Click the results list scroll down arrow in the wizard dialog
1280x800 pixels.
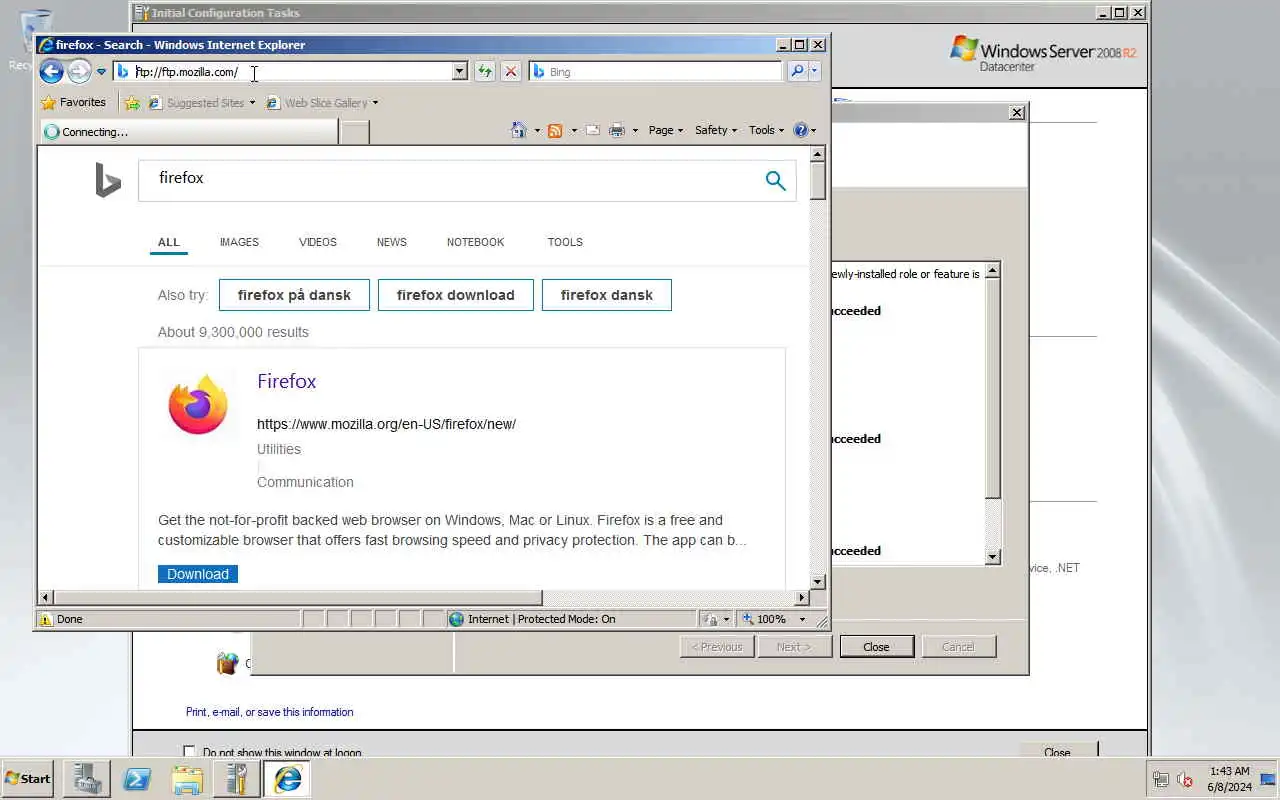tap(992, 557)
